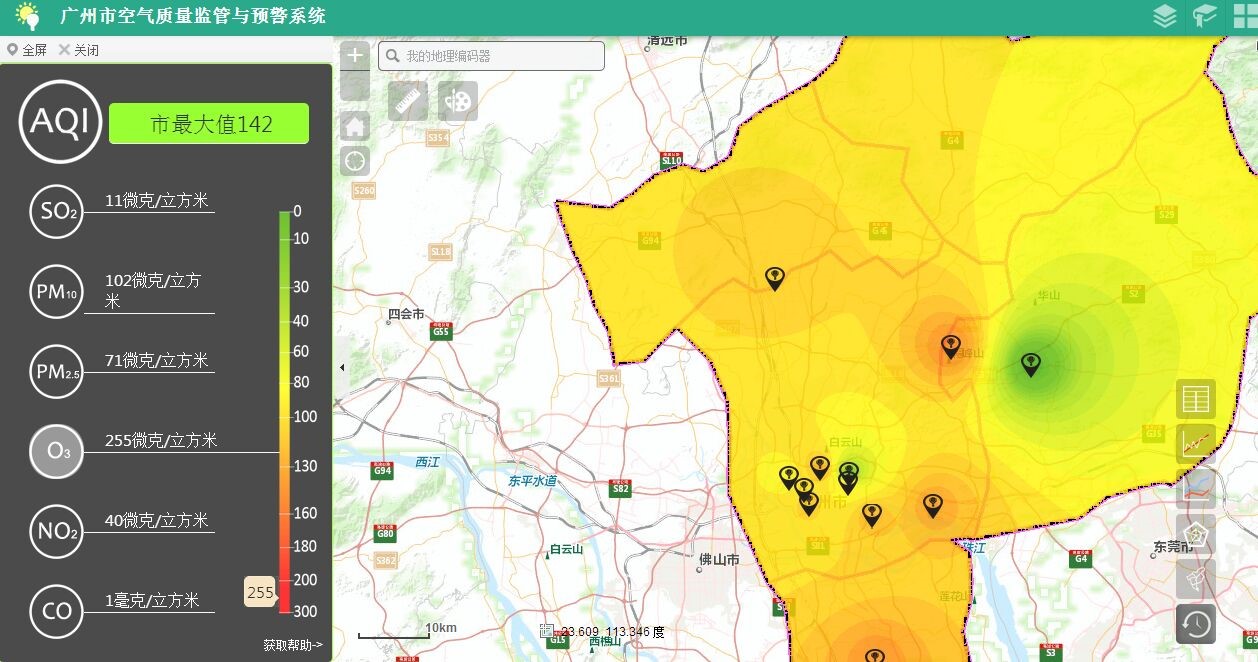Screen dimensions: 1258x662
Task: Click the gradient color legend bar
Action: tap(285, 411)
